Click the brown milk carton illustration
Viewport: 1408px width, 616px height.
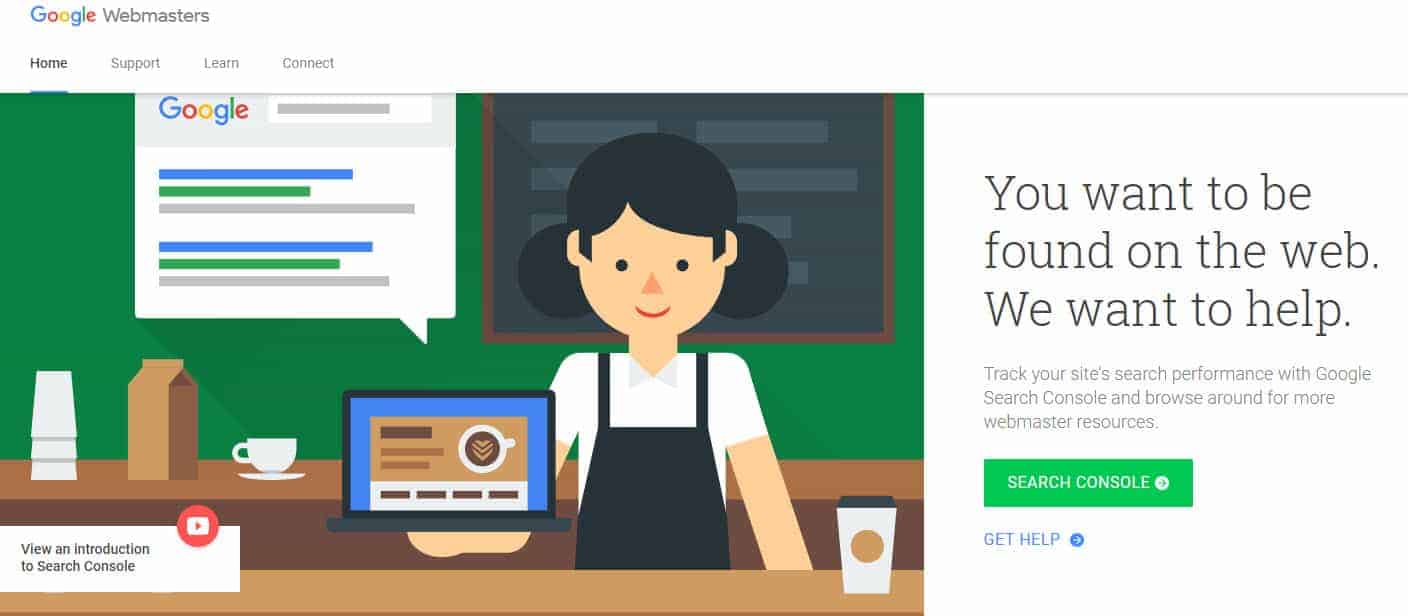pyautogui.click(x=163, y=420)
